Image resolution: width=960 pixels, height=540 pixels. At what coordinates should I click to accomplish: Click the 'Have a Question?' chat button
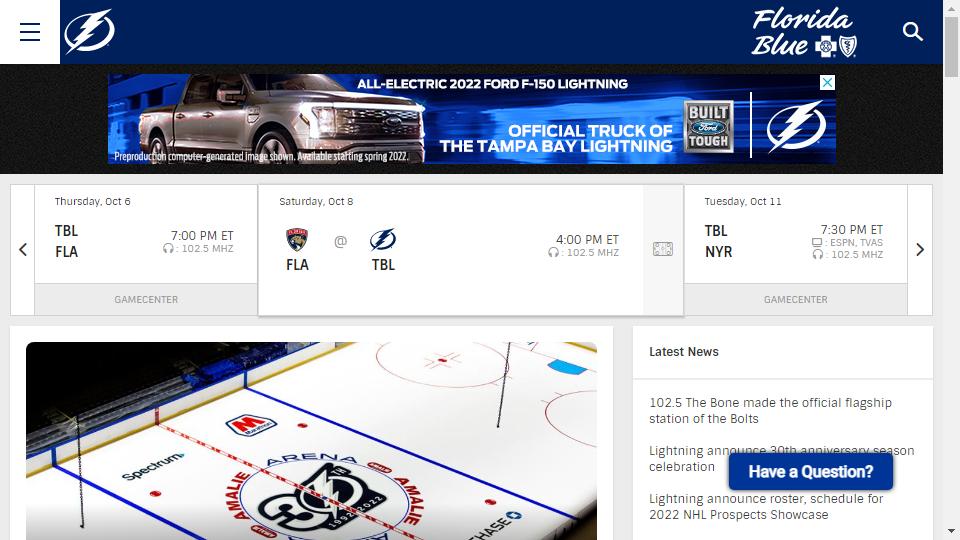click(810, 472)
